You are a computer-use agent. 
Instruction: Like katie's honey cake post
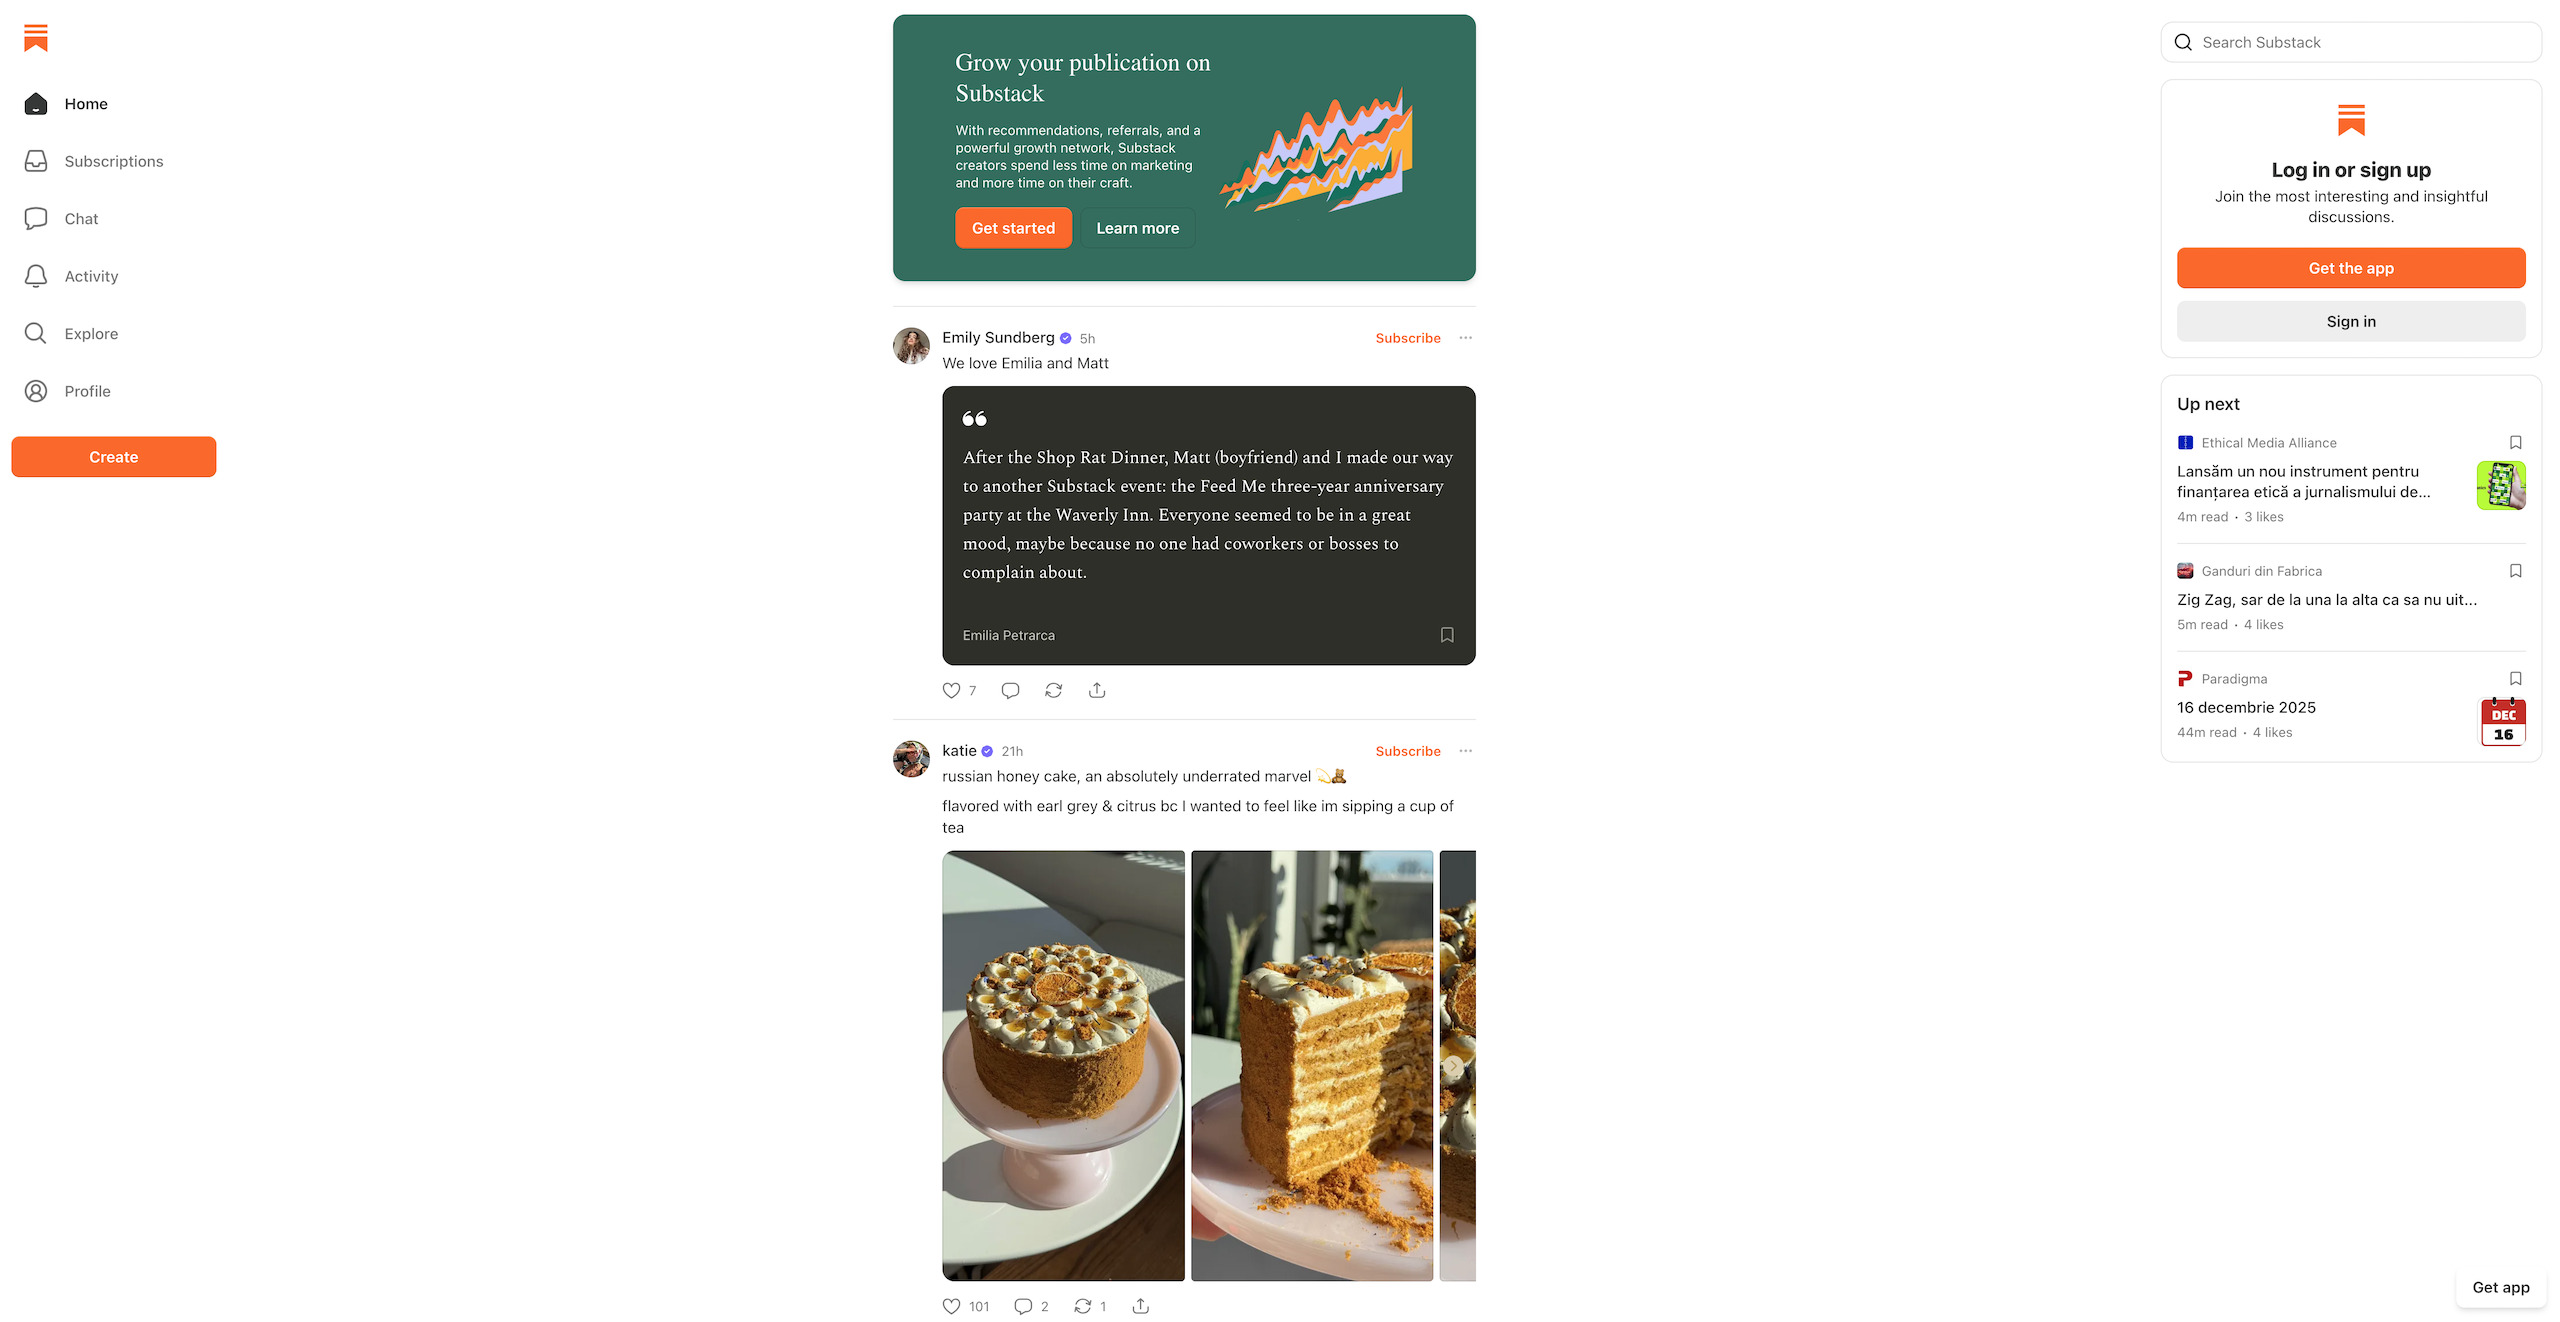tap(951, 1306)
